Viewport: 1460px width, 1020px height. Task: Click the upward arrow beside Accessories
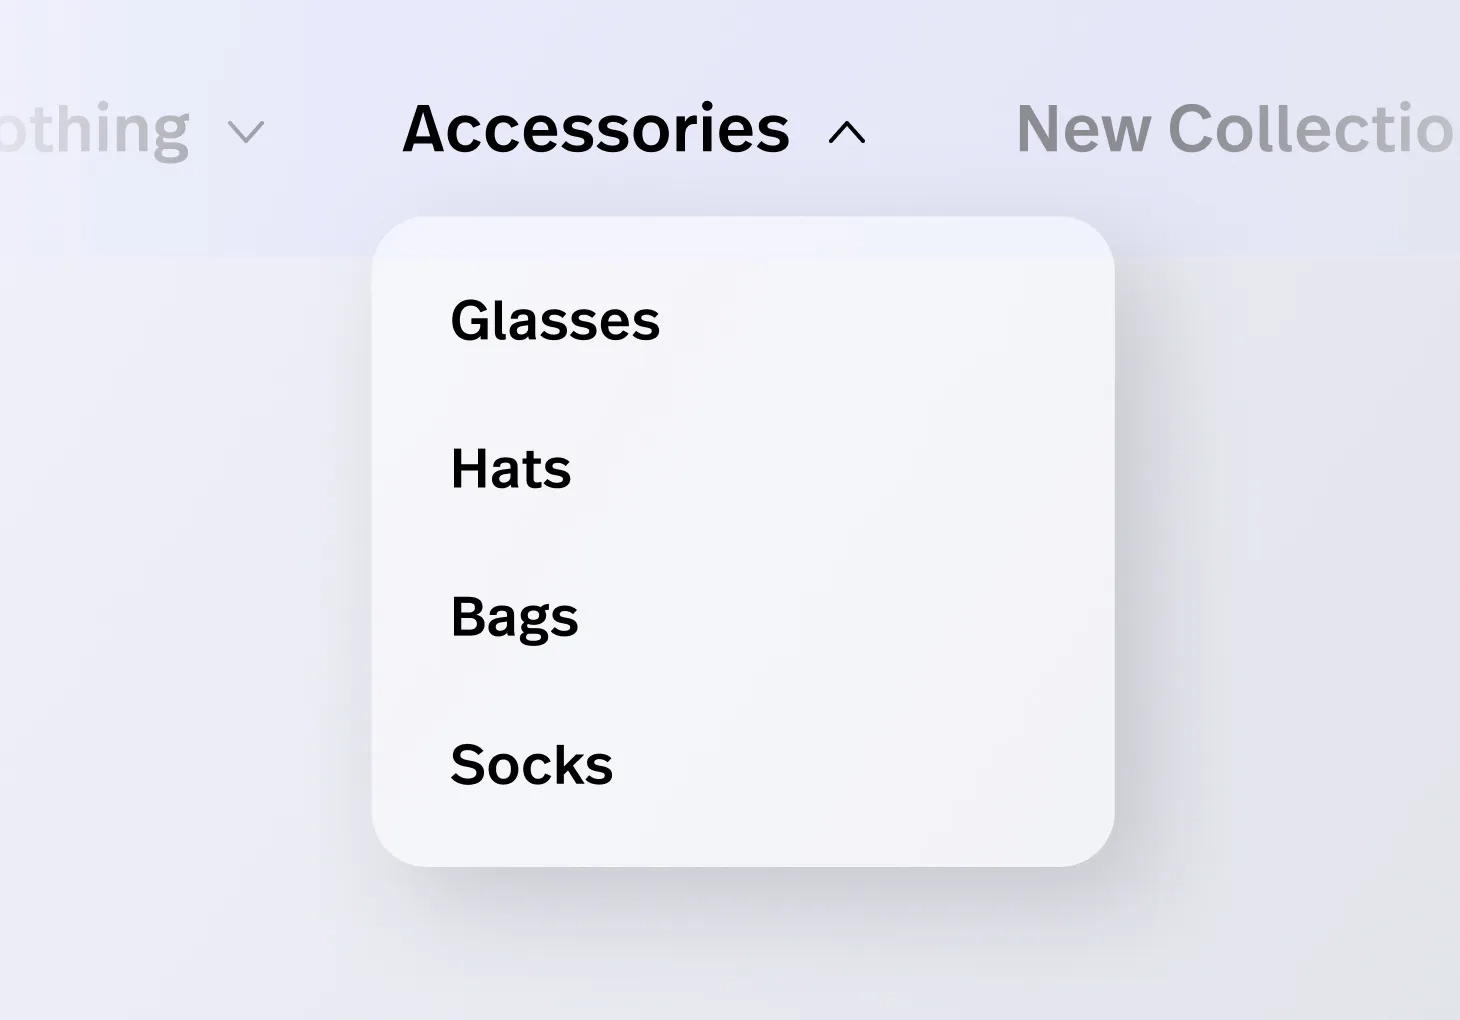[x=847, y=132]
